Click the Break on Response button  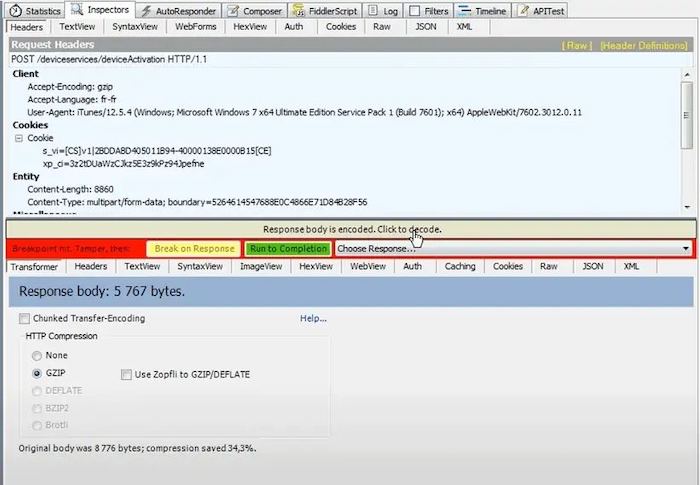point(194,248)
